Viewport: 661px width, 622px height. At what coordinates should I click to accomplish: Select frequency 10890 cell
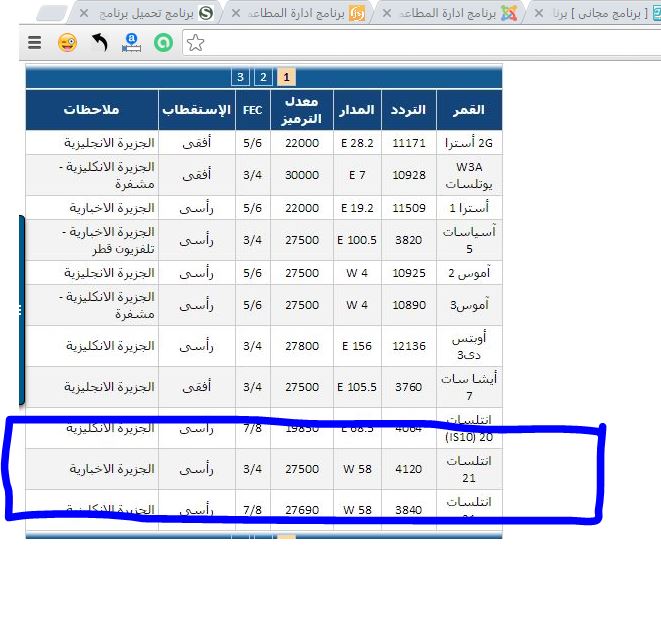tap(408, 305)
